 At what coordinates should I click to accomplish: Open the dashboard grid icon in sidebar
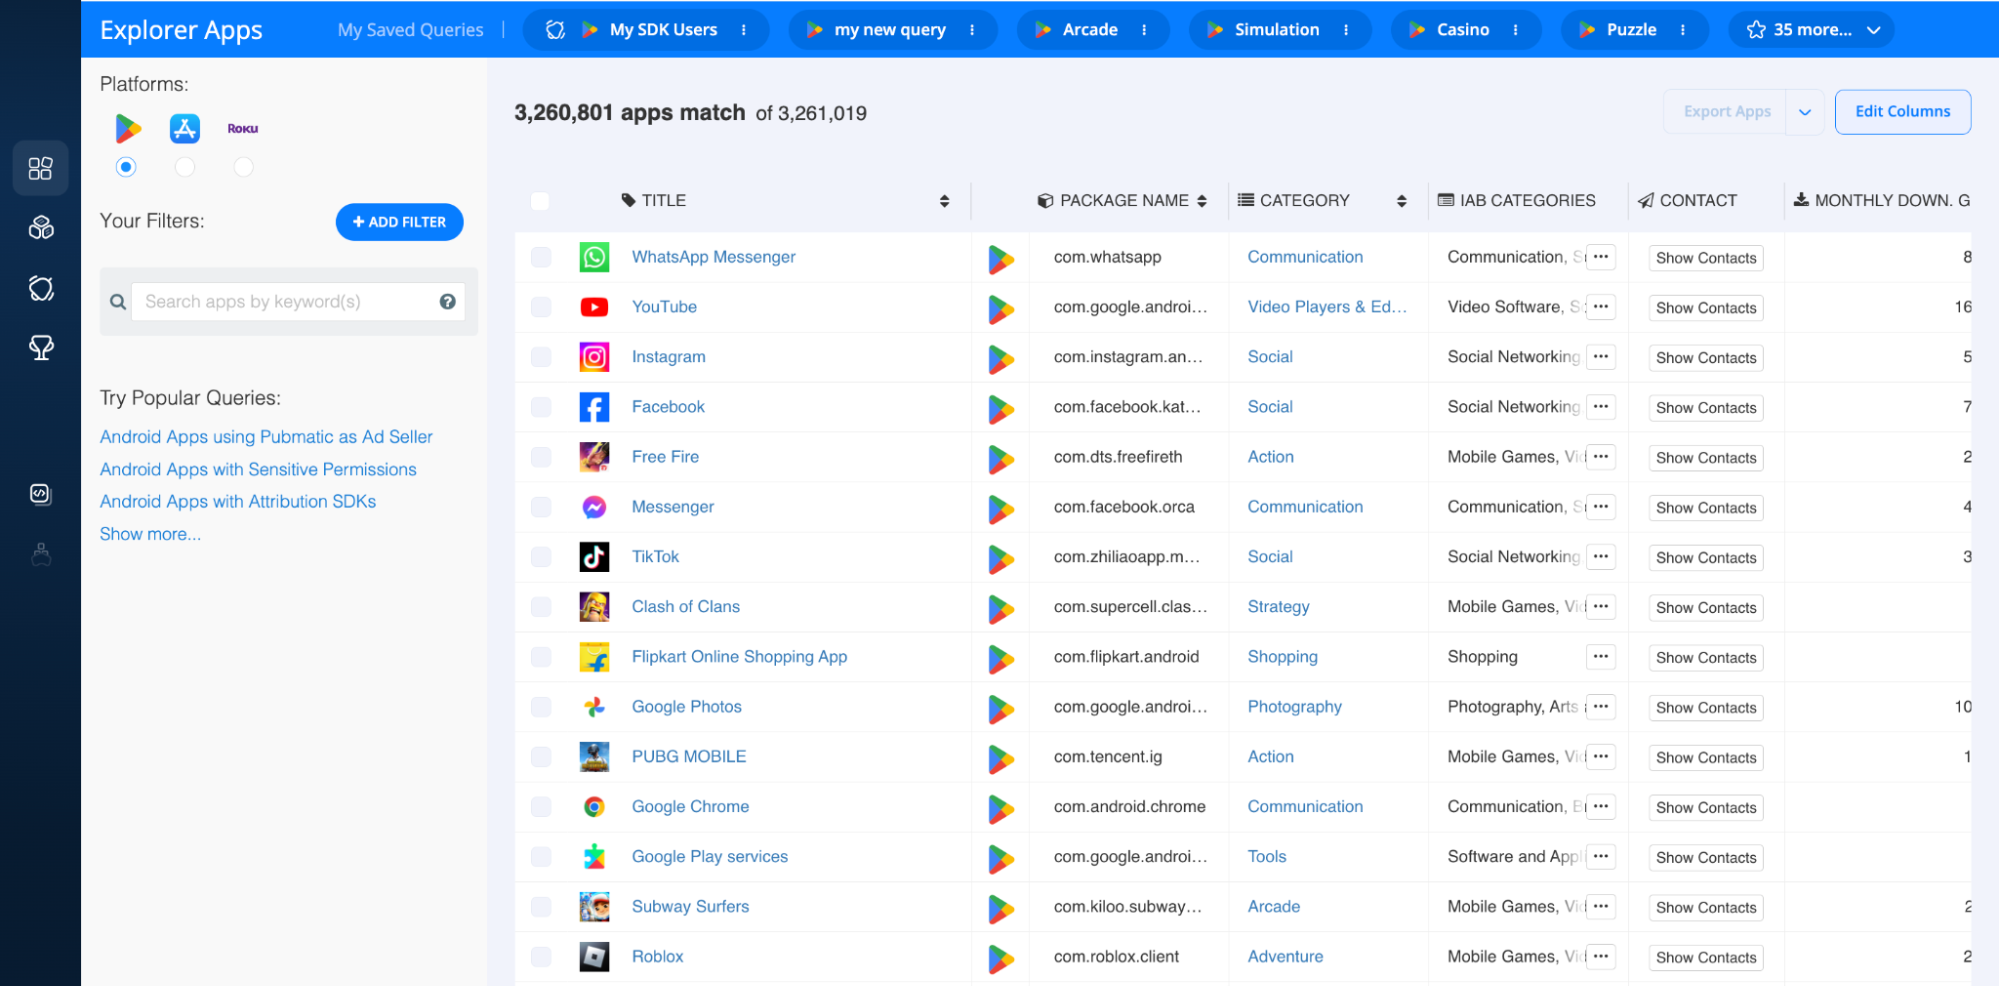click(x=40, y=168)
